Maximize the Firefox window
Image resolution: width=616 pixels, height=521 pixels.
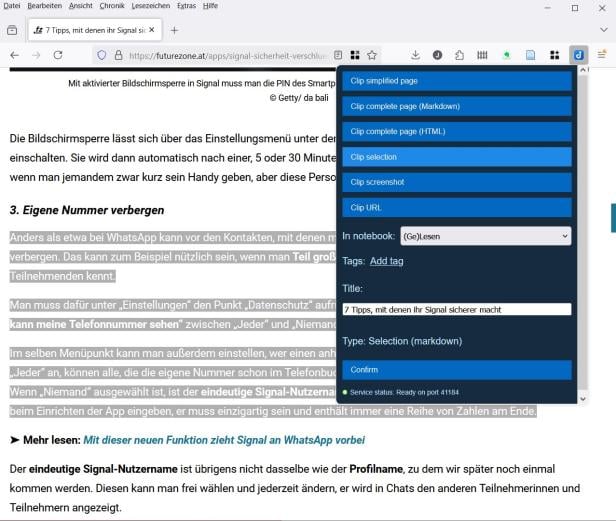point(575,8)
